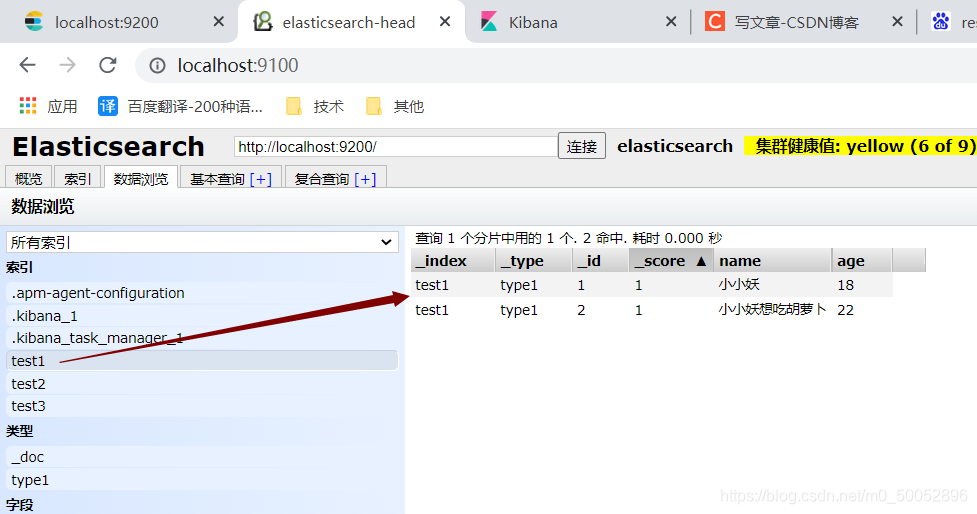Toggle sort on the _score column header
Image resolution: width=977 pixels, height=514 pixels.
pos(671,260)
